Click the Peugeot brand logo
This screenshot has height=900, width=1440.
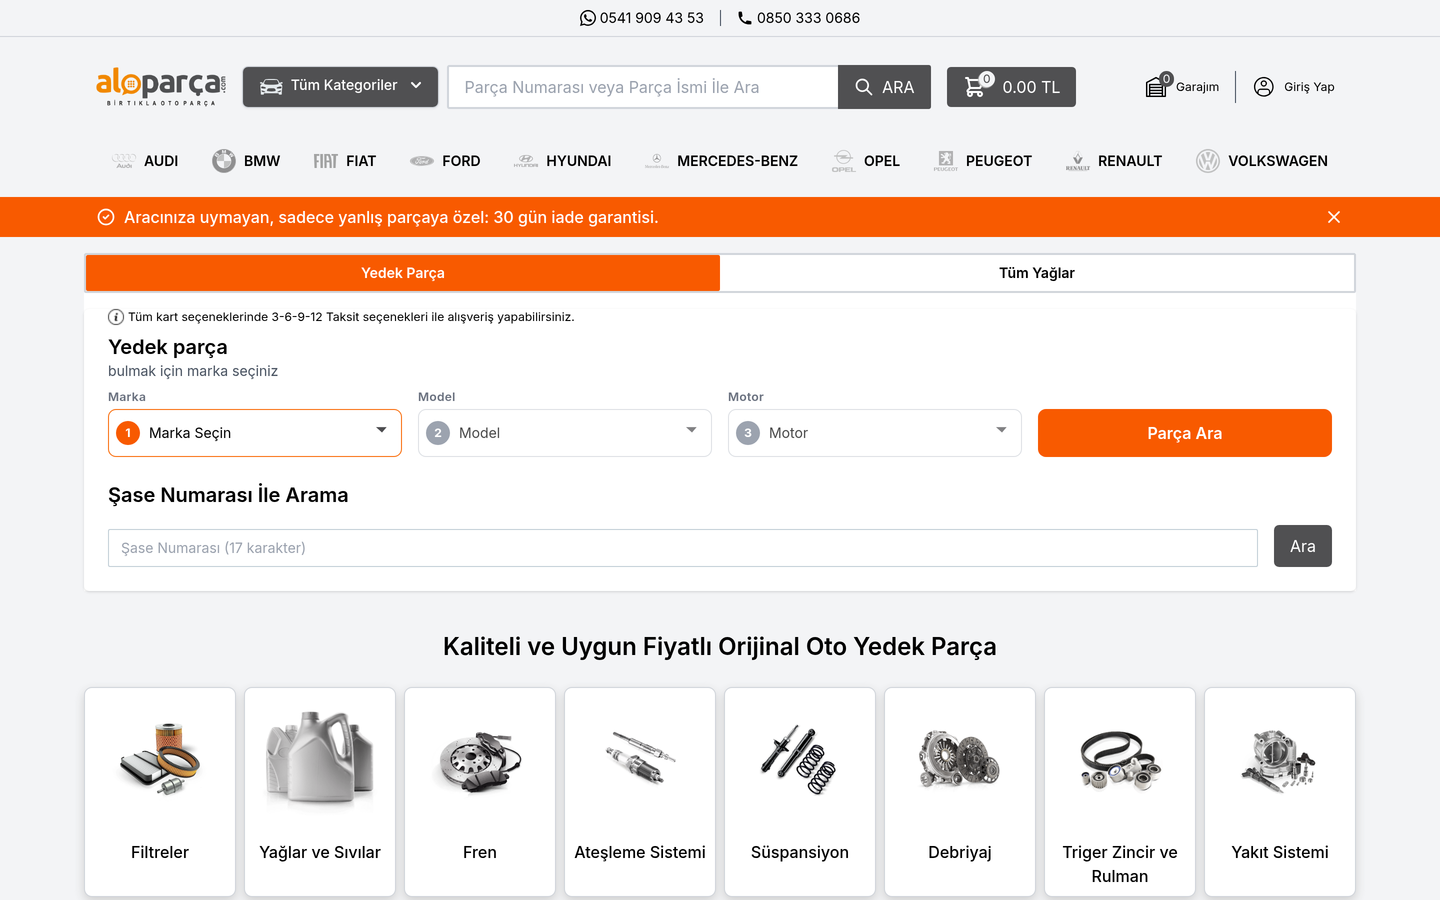[x=946, y=161]
